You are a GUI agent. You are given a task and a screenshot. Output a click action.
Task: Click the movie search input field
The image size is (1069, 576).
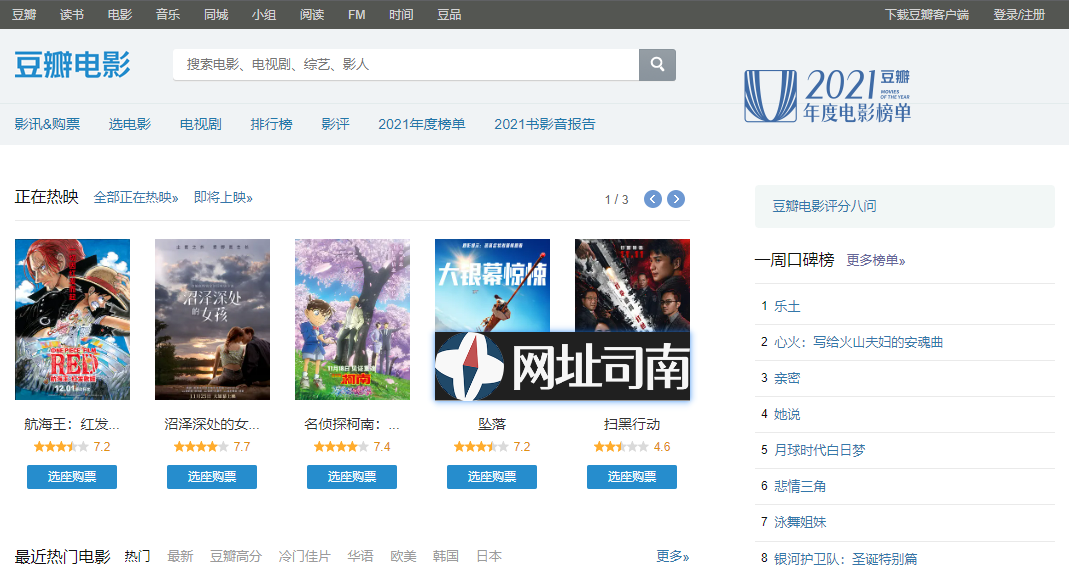(x=405, y=64)
